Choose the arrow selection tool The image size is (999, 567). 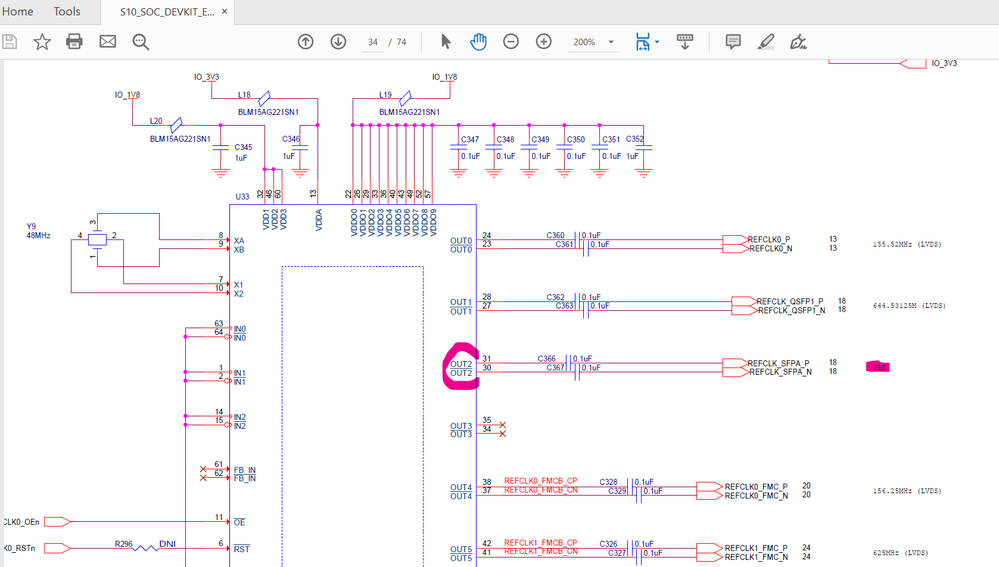pyautogui.click(x=446, y=42)
